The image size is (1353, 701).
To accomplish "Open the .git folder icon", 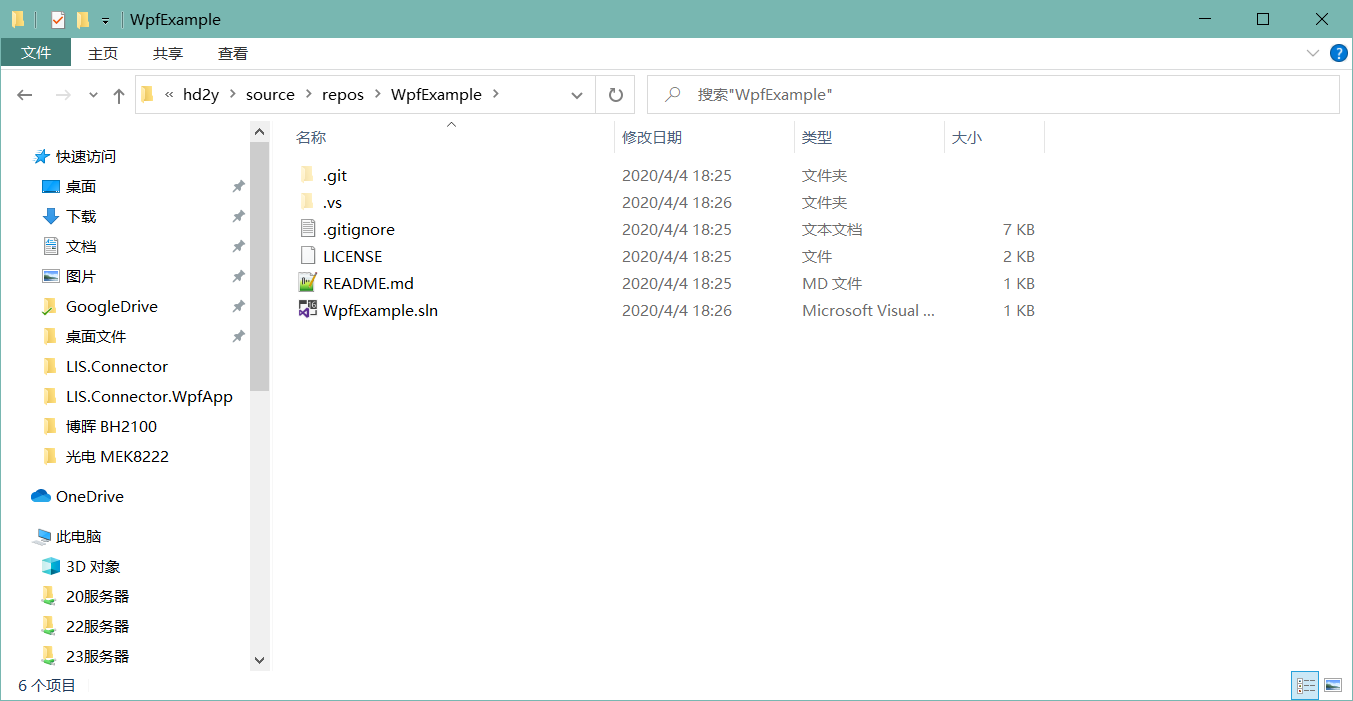I will (307, 175).
